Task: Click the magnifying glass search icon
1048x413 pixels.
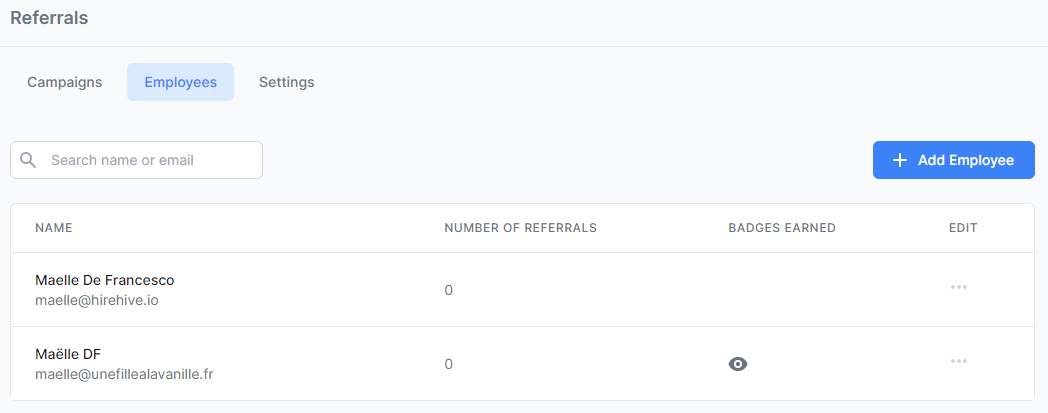Action: coord(28,160)
